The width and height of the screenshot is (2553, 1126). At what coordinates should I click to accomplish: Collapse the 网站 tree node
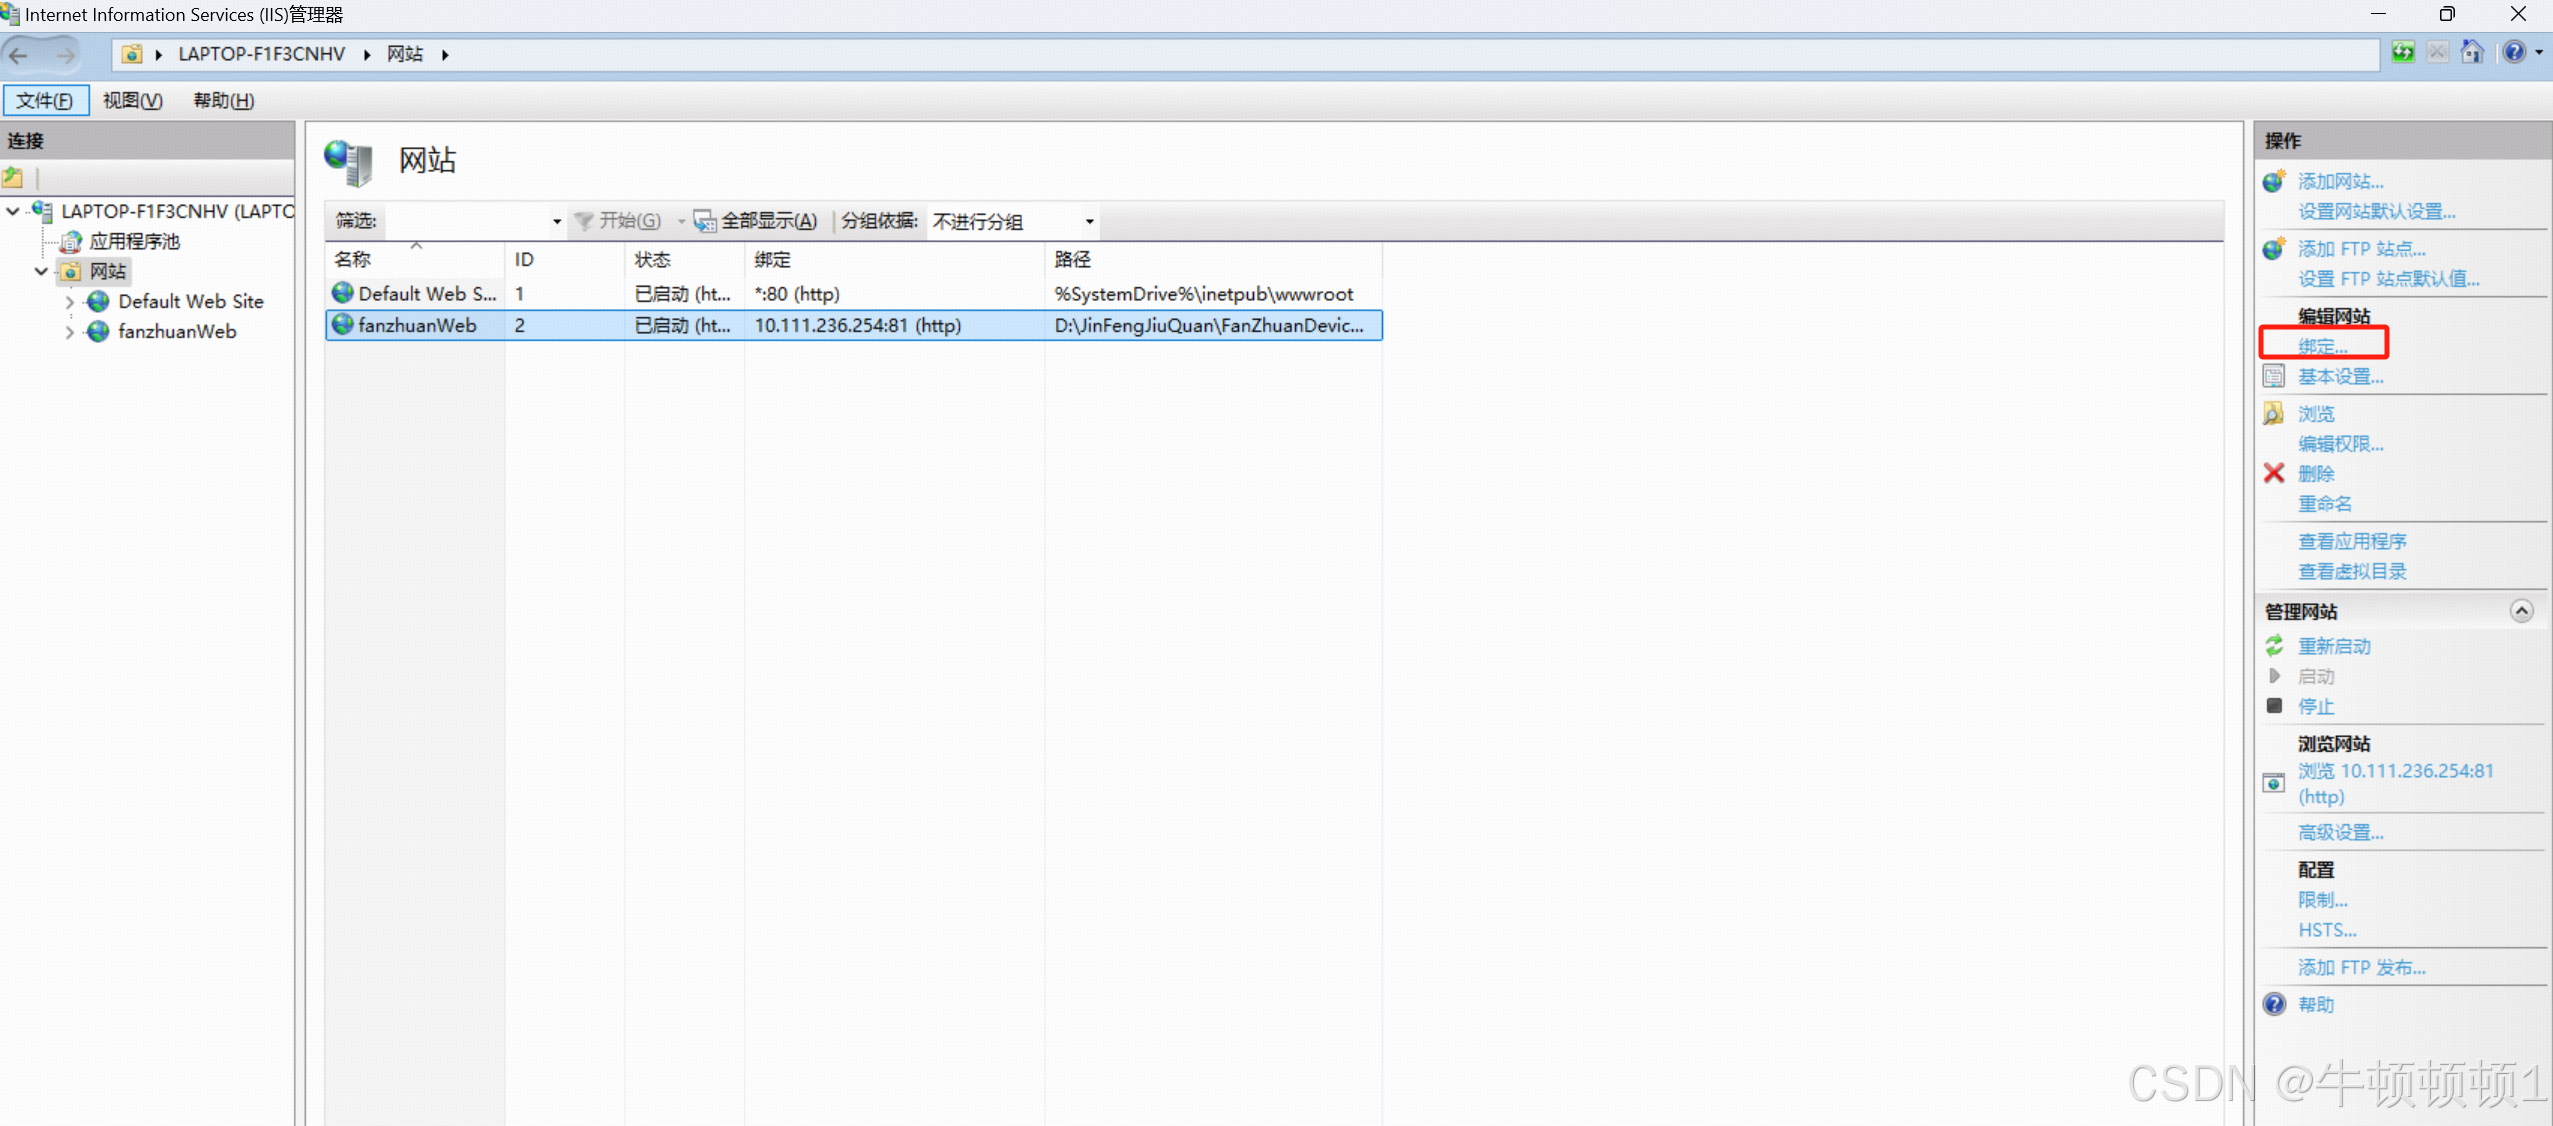[x=41, y=272]
